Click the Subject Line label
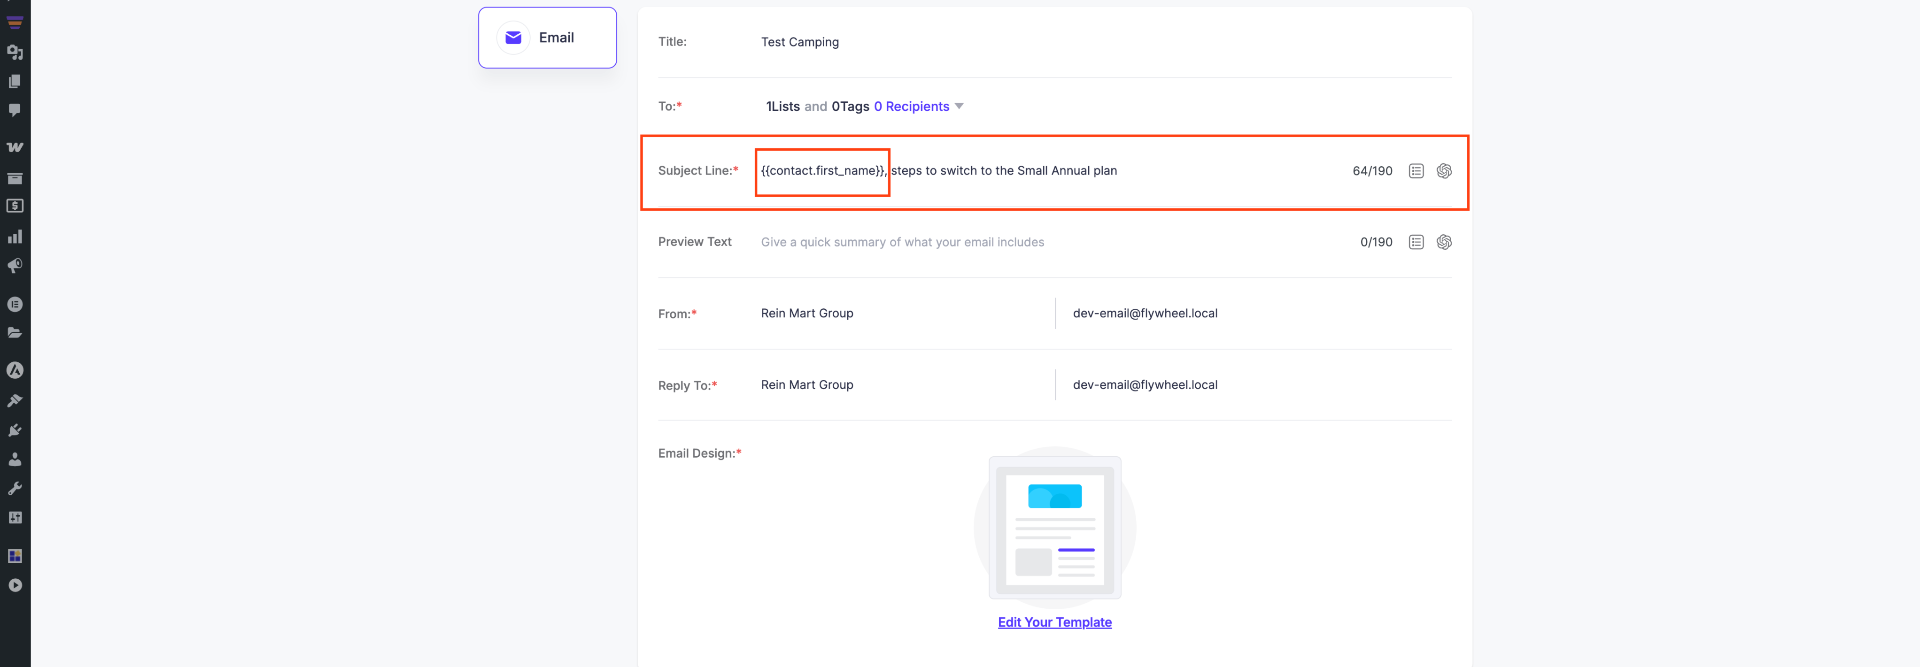 pos(698,171)
